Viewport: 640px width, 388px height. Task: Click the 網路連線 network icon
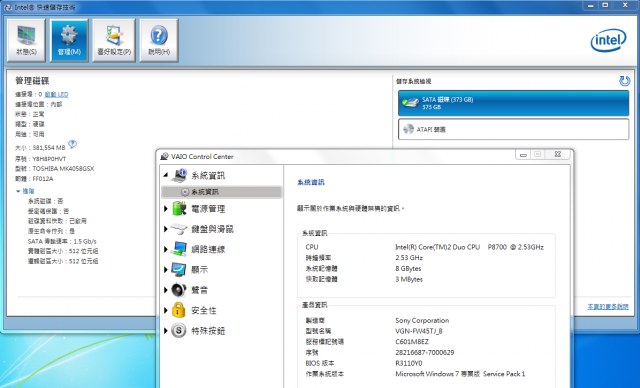click(x=179, y=249)
